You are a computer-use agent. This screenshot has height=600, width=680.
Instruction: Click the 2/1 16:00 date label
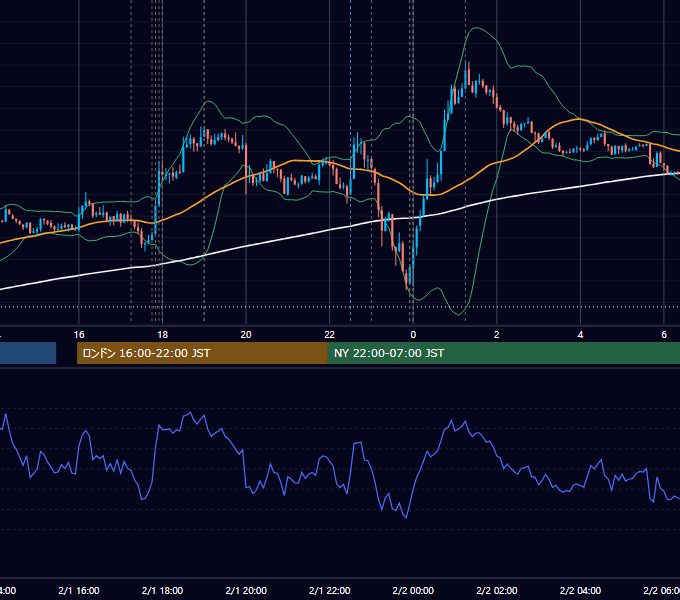(x=79, y=590)
